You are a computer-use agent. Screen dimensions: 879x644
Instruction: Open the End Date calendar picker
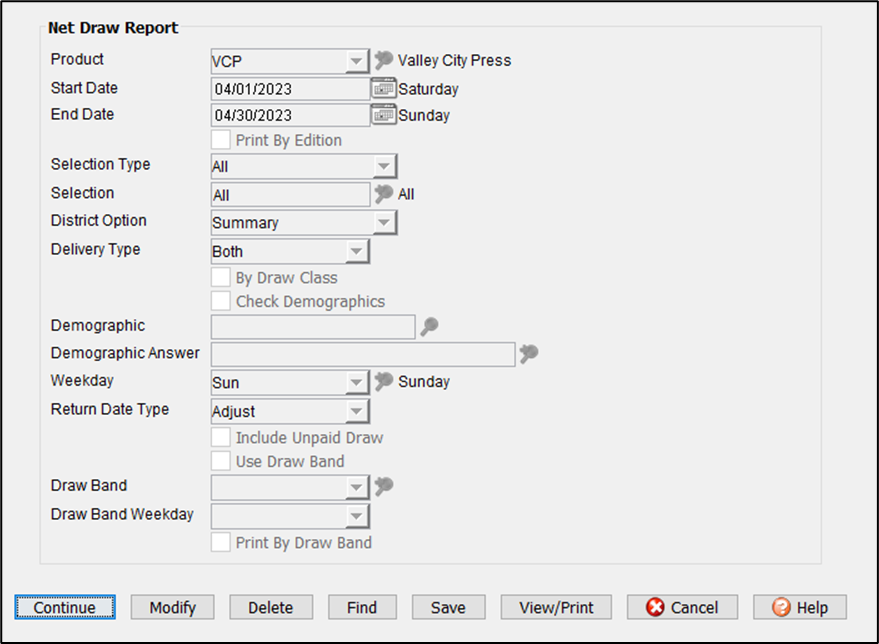point(383,115)
